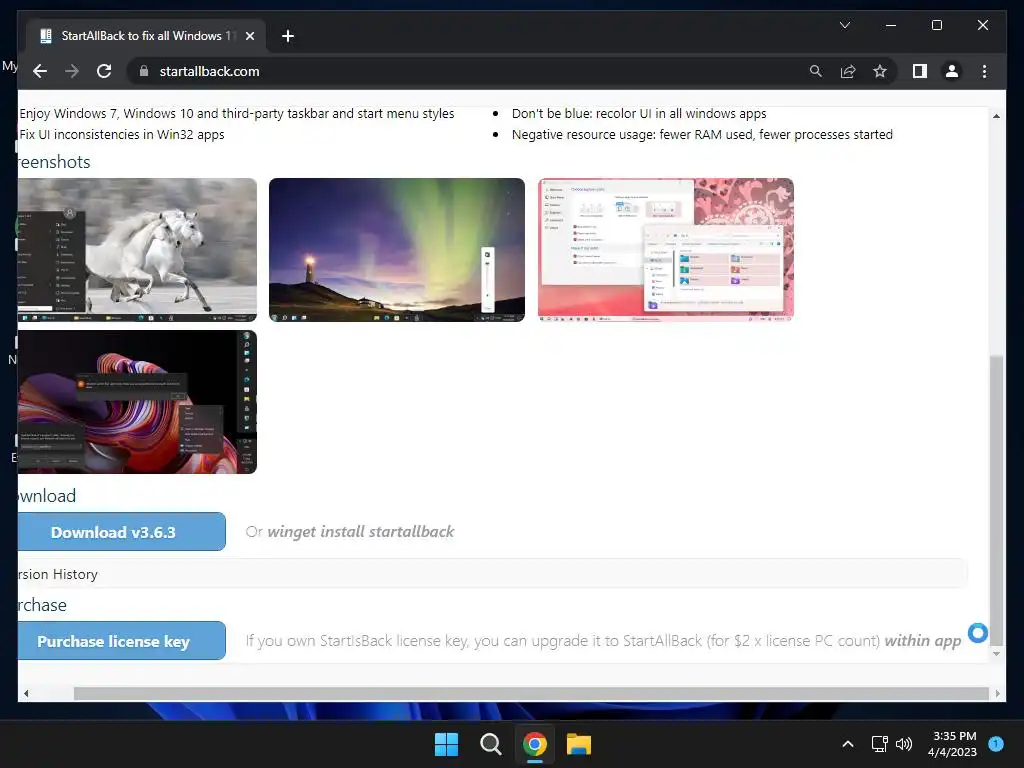This screenshot has height=768, width=1024.
Task: Maximize the Chrome window
Action: click(x=936, y=25)
